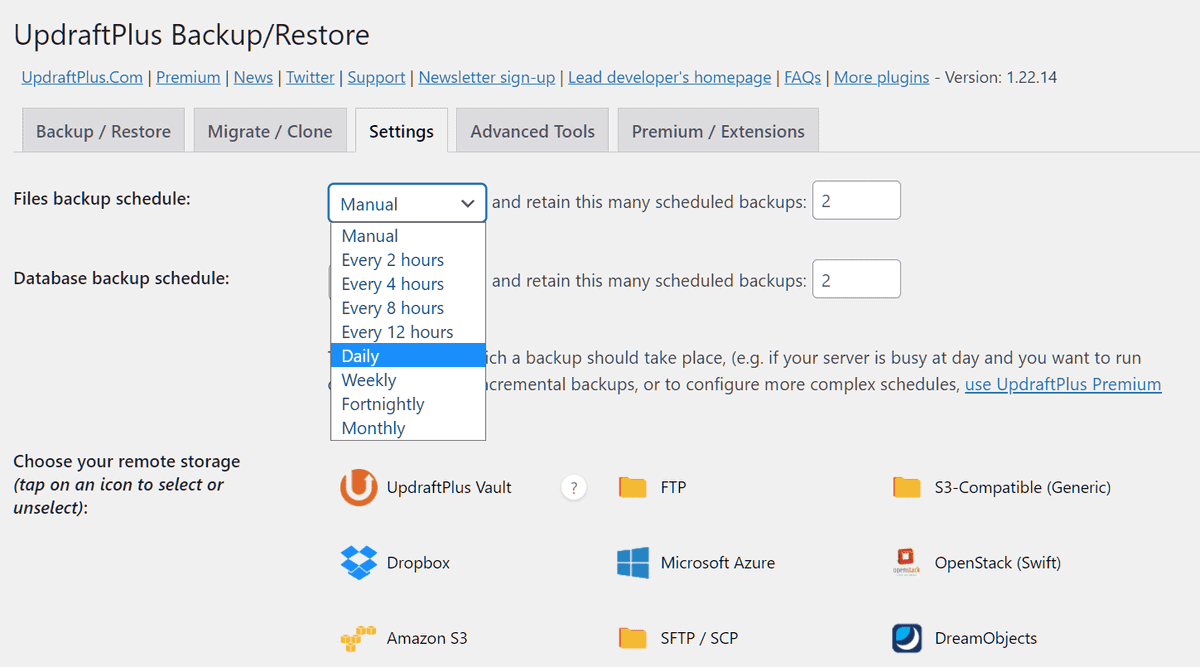This screenshot has width=1200, height=667.
Task: Click the Dropbox storage icon
Action: coord(358,563)
